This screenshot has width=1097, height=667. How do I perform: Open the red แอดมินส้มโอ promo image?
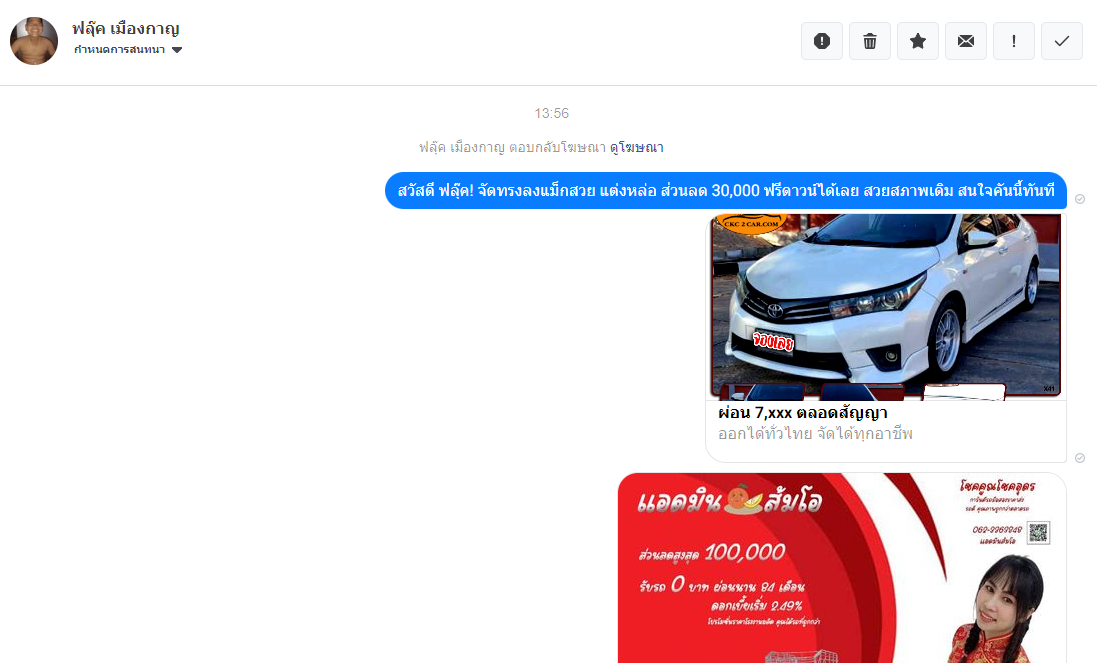[842, 568]
